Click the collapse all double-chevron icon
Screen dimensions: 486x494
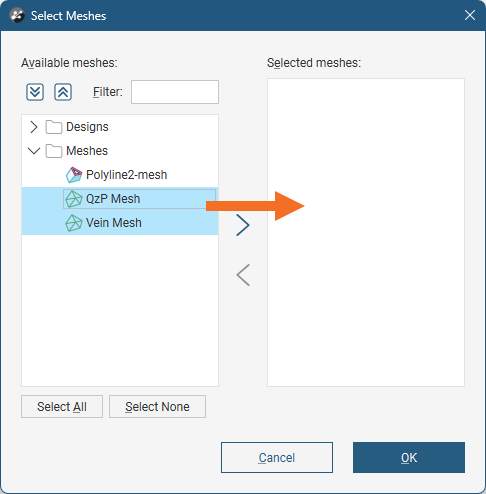63,92
